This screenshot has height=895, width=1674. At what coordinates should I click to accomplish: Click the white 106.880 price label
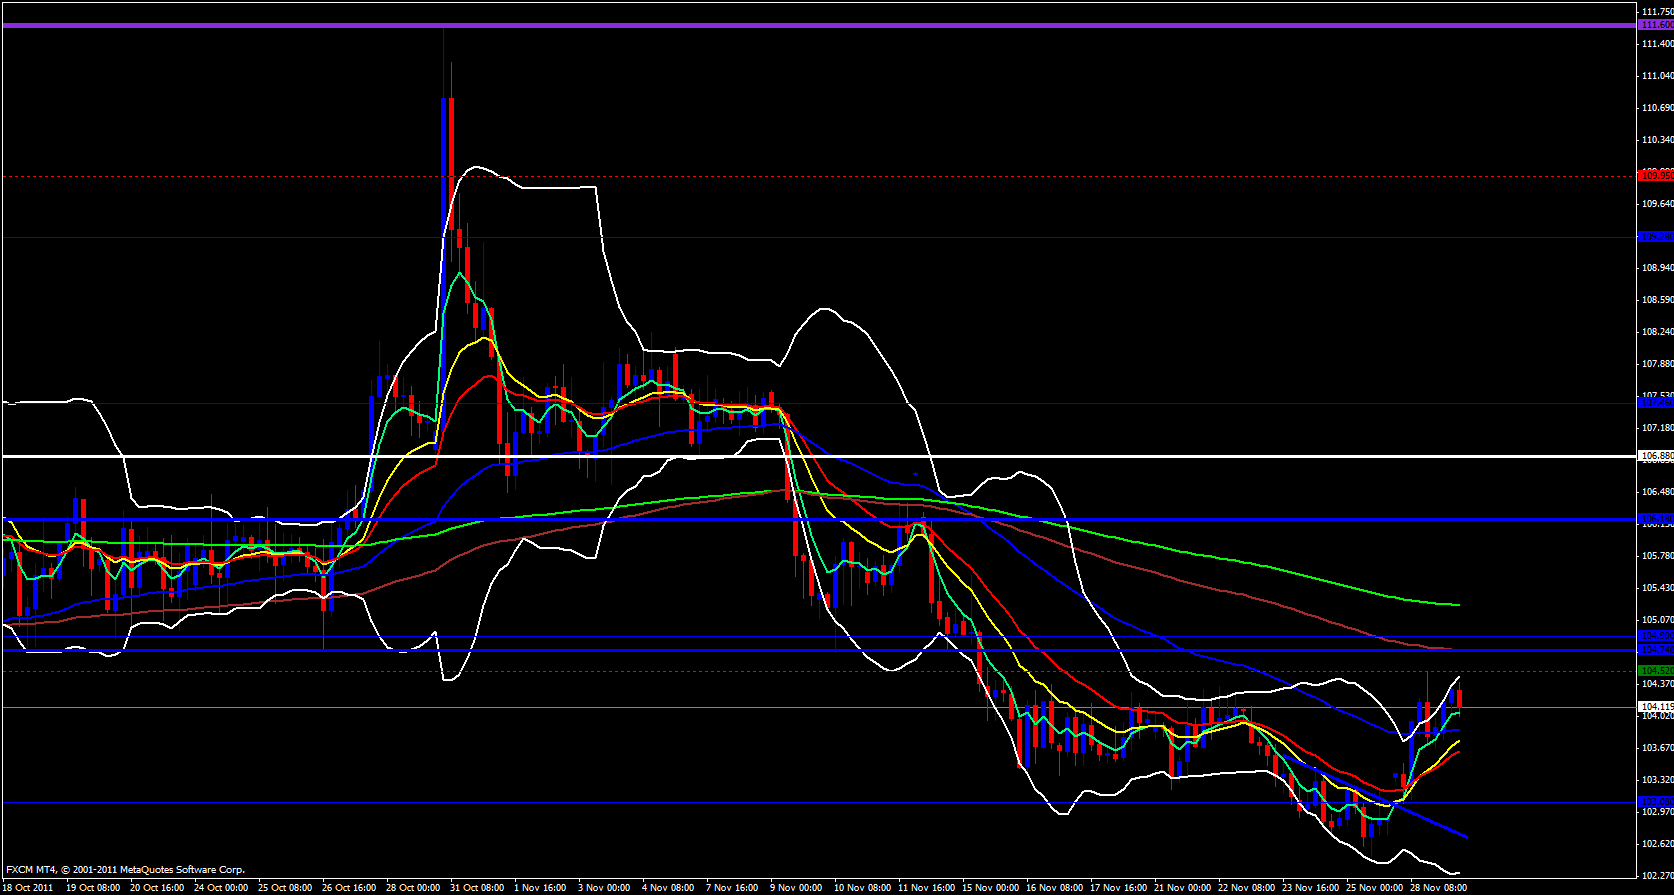pyautogui.click(x=1656, y=456)
